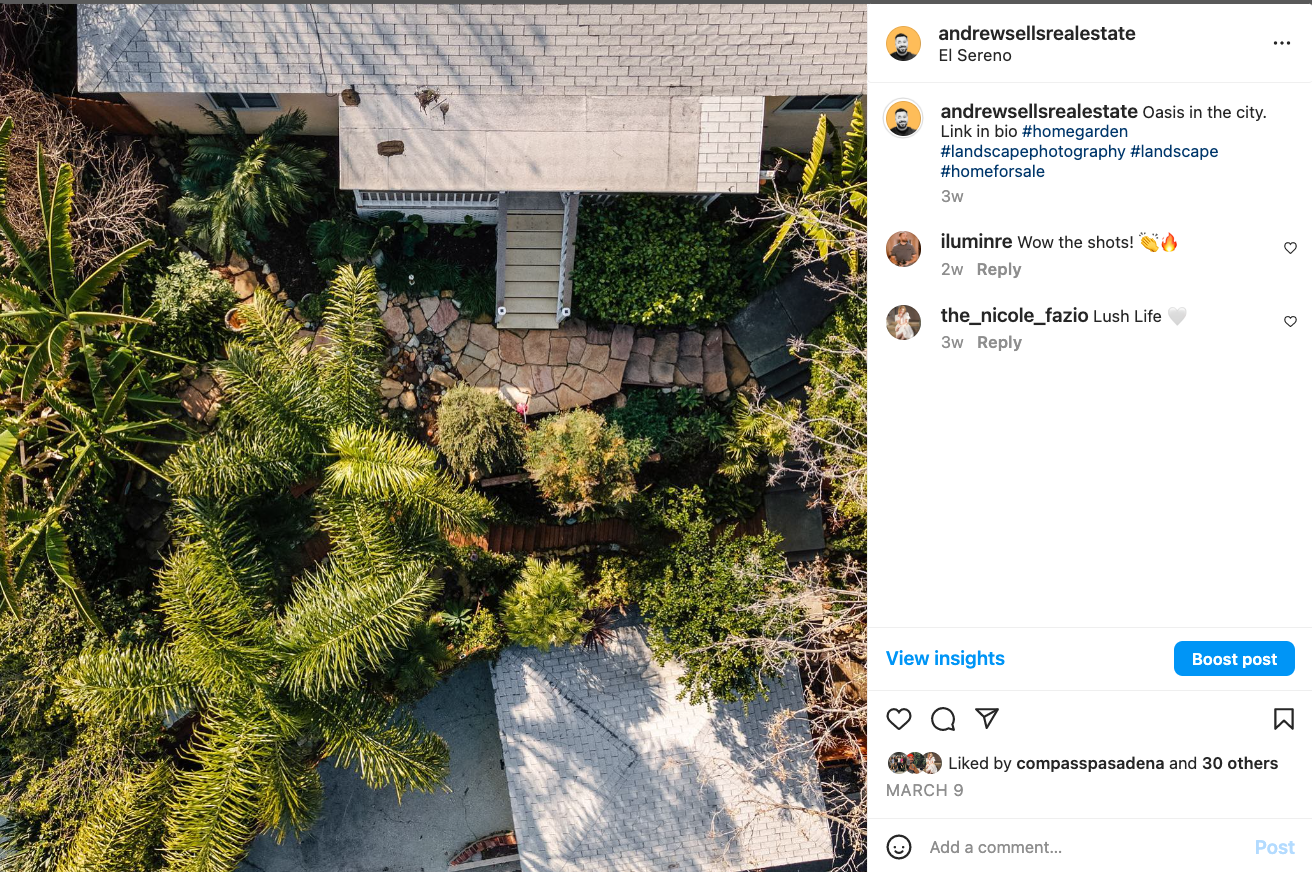Click the aerial garden photo
The width and height of the screenshot is (1312, 872).
pyautogui.click(x=433, y=438)
